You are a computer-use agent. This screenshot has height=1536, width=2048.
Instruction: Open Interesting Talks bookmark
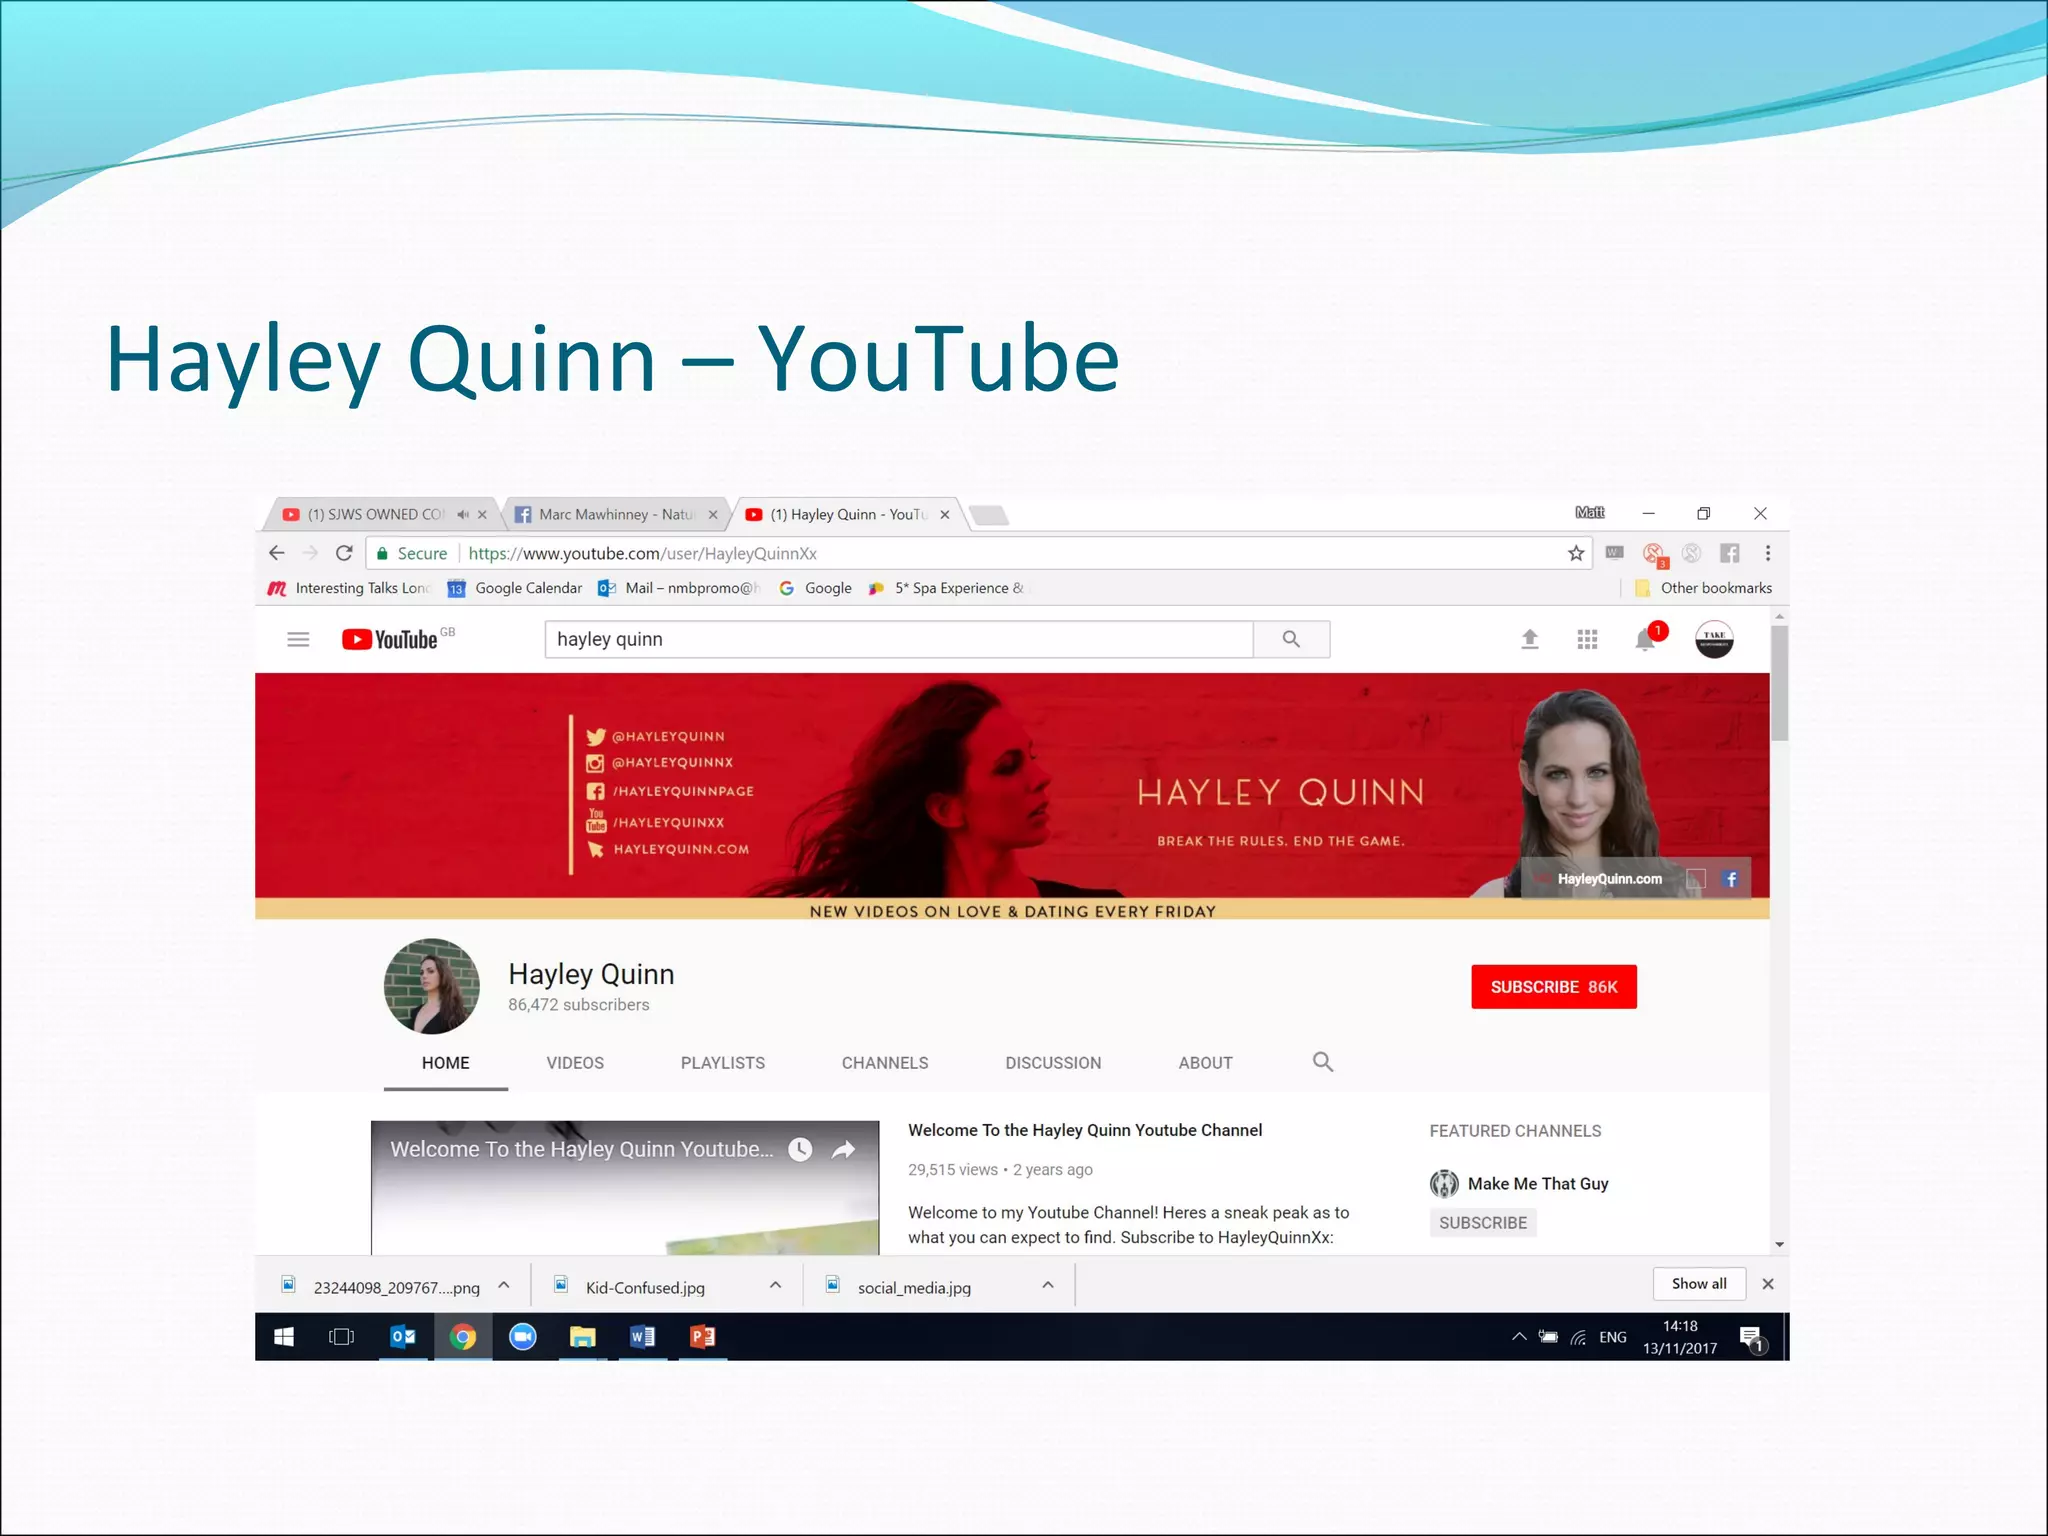click(x=349, y=588)
